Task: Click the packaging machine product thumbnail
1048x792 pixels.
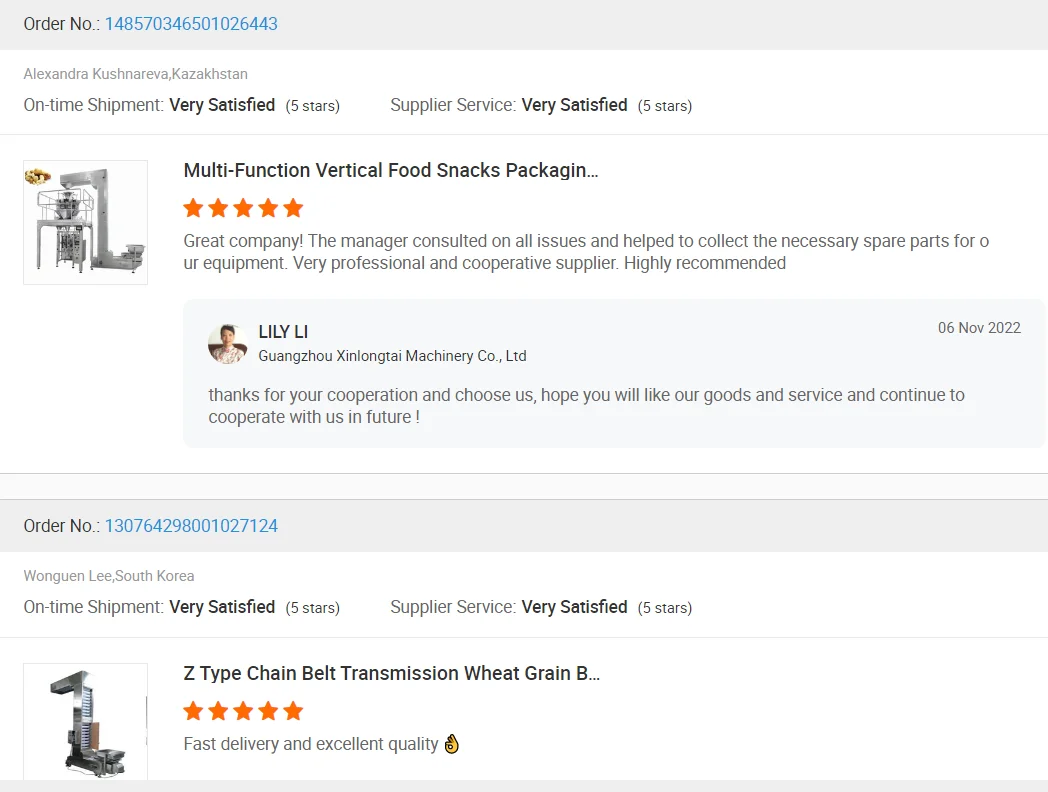Action: [86, 222]
